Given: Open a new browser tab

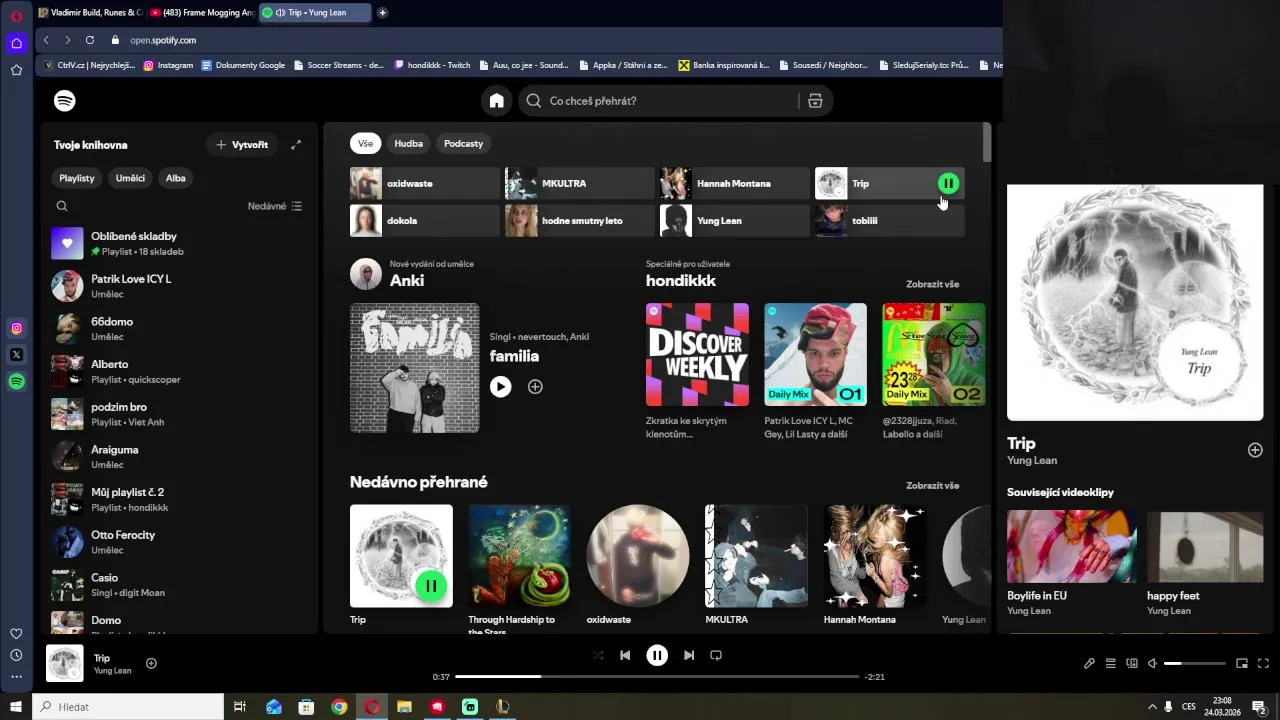Looking at the screenshot, I should [382, 13].
